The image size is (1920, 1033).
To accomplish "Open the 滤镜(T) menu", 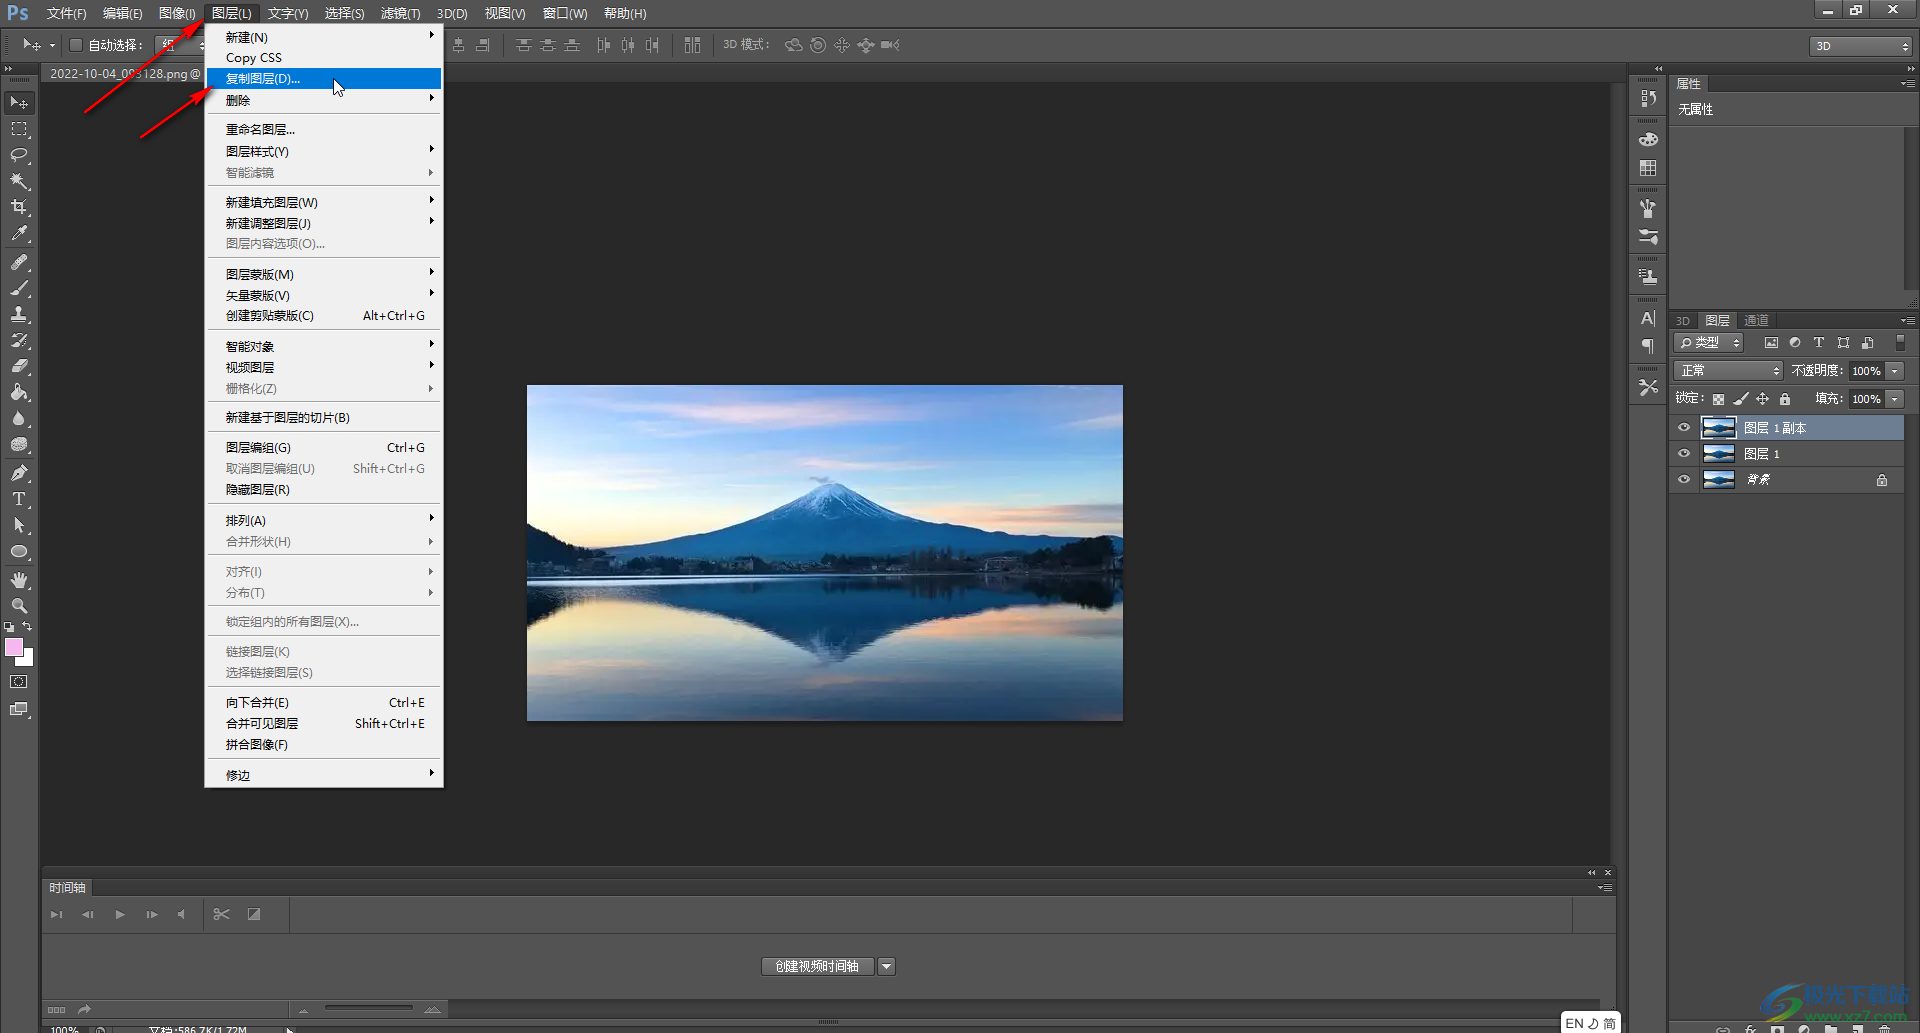I will point(400,13).
